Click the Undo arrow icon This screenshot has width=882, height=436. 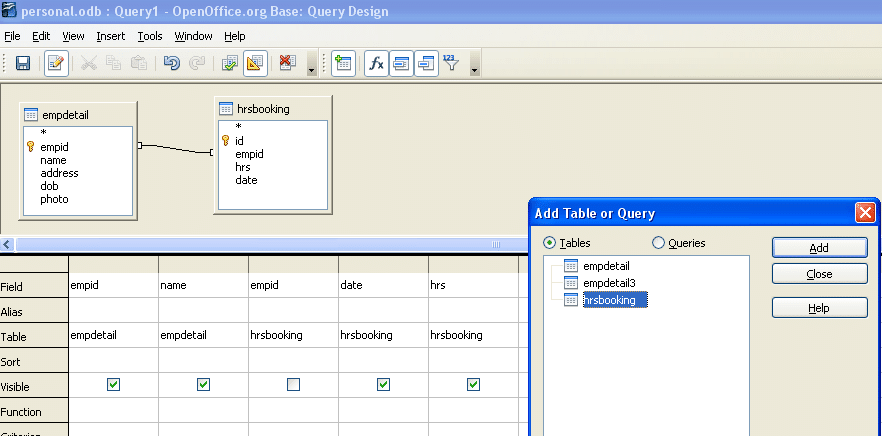point(171,63)
